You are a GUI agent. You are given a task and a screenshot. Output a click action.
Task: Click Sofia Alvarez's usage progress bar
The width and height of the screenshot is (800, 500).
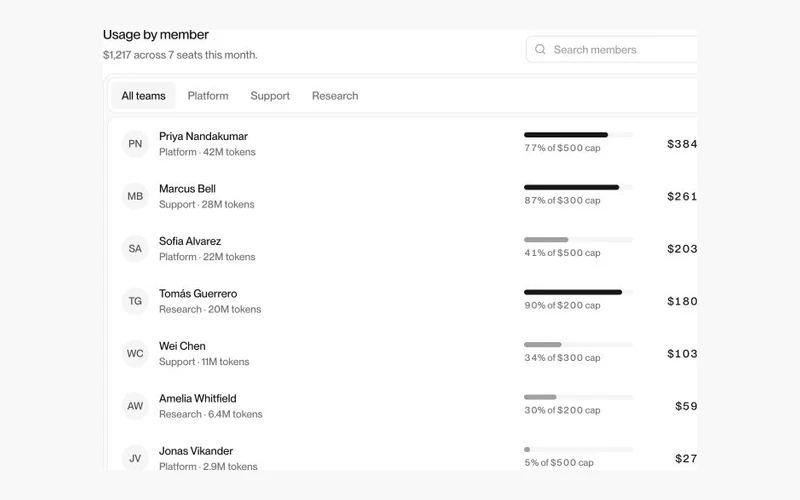pyautogui.click(x=578, y=240)
